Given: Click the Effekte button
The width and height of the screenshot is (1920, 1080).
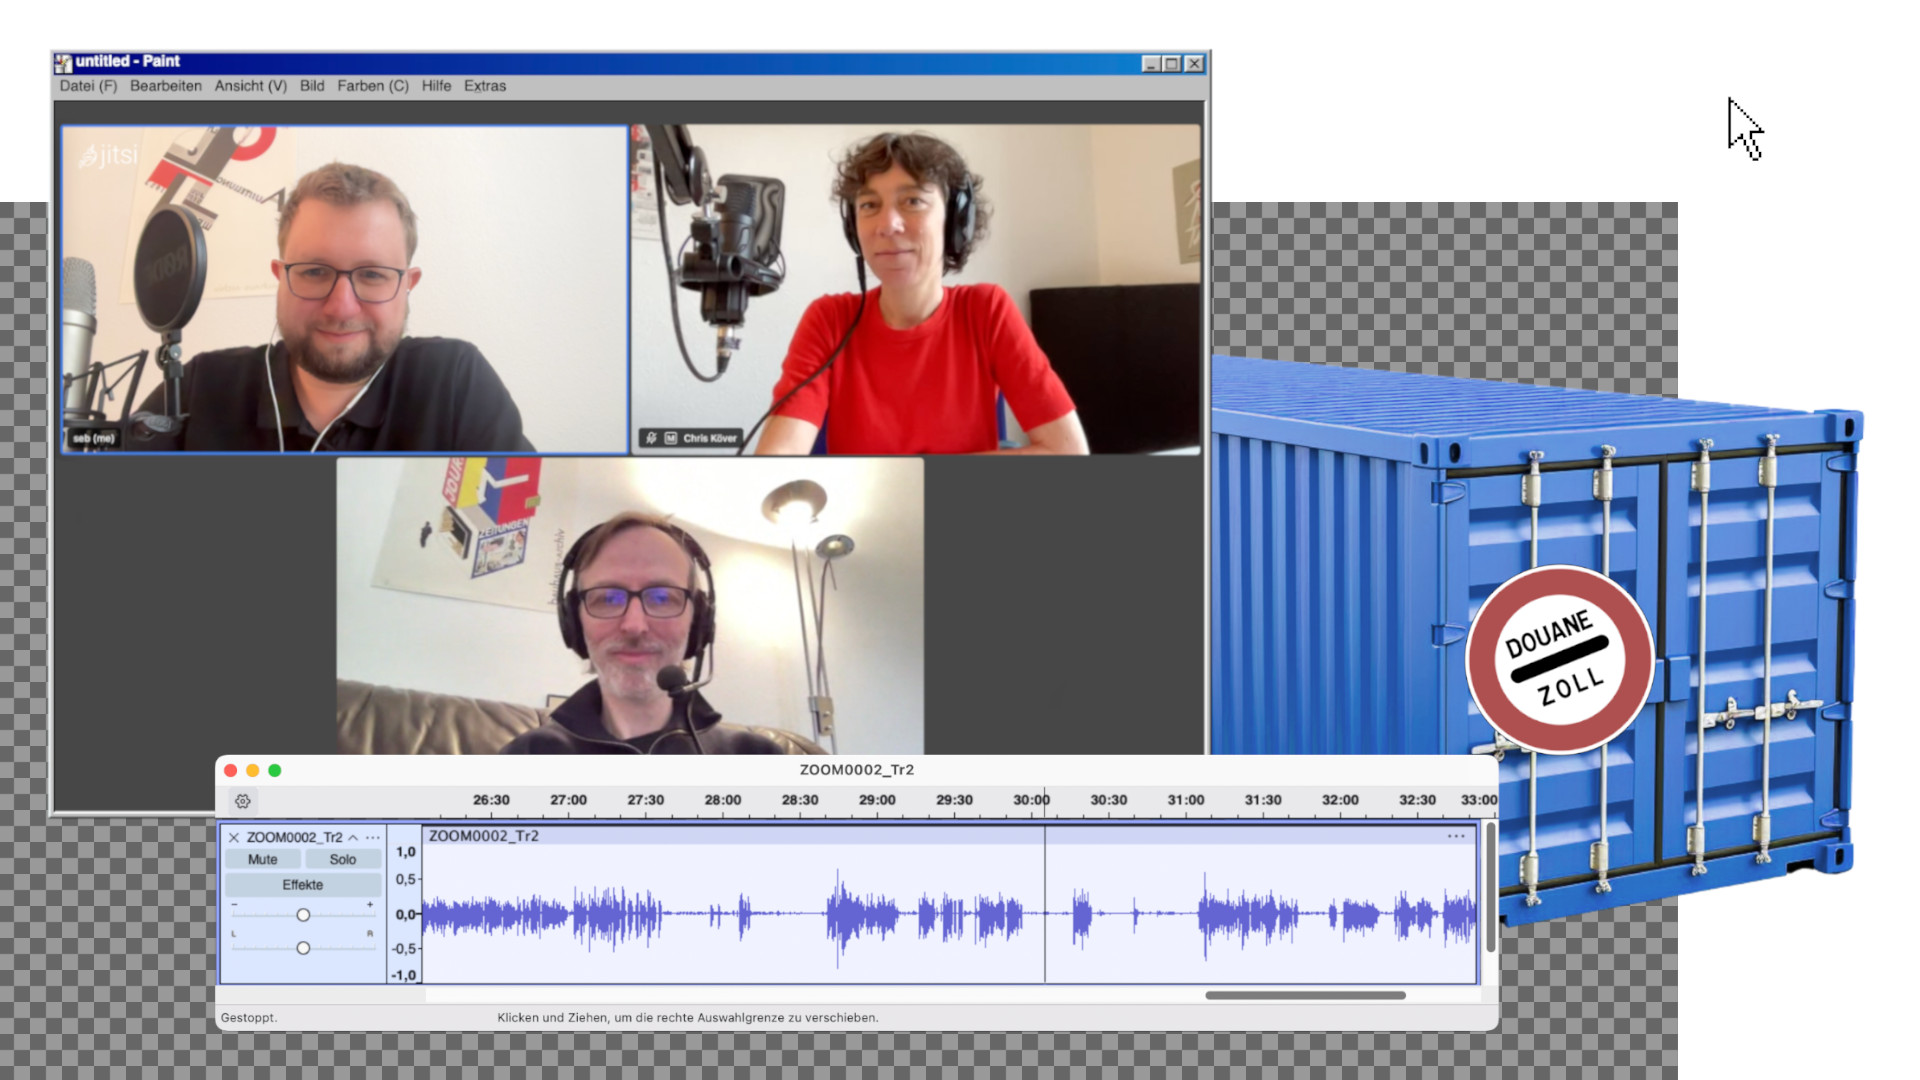Looking at the screenshot, I should click(x=302, y=885).
